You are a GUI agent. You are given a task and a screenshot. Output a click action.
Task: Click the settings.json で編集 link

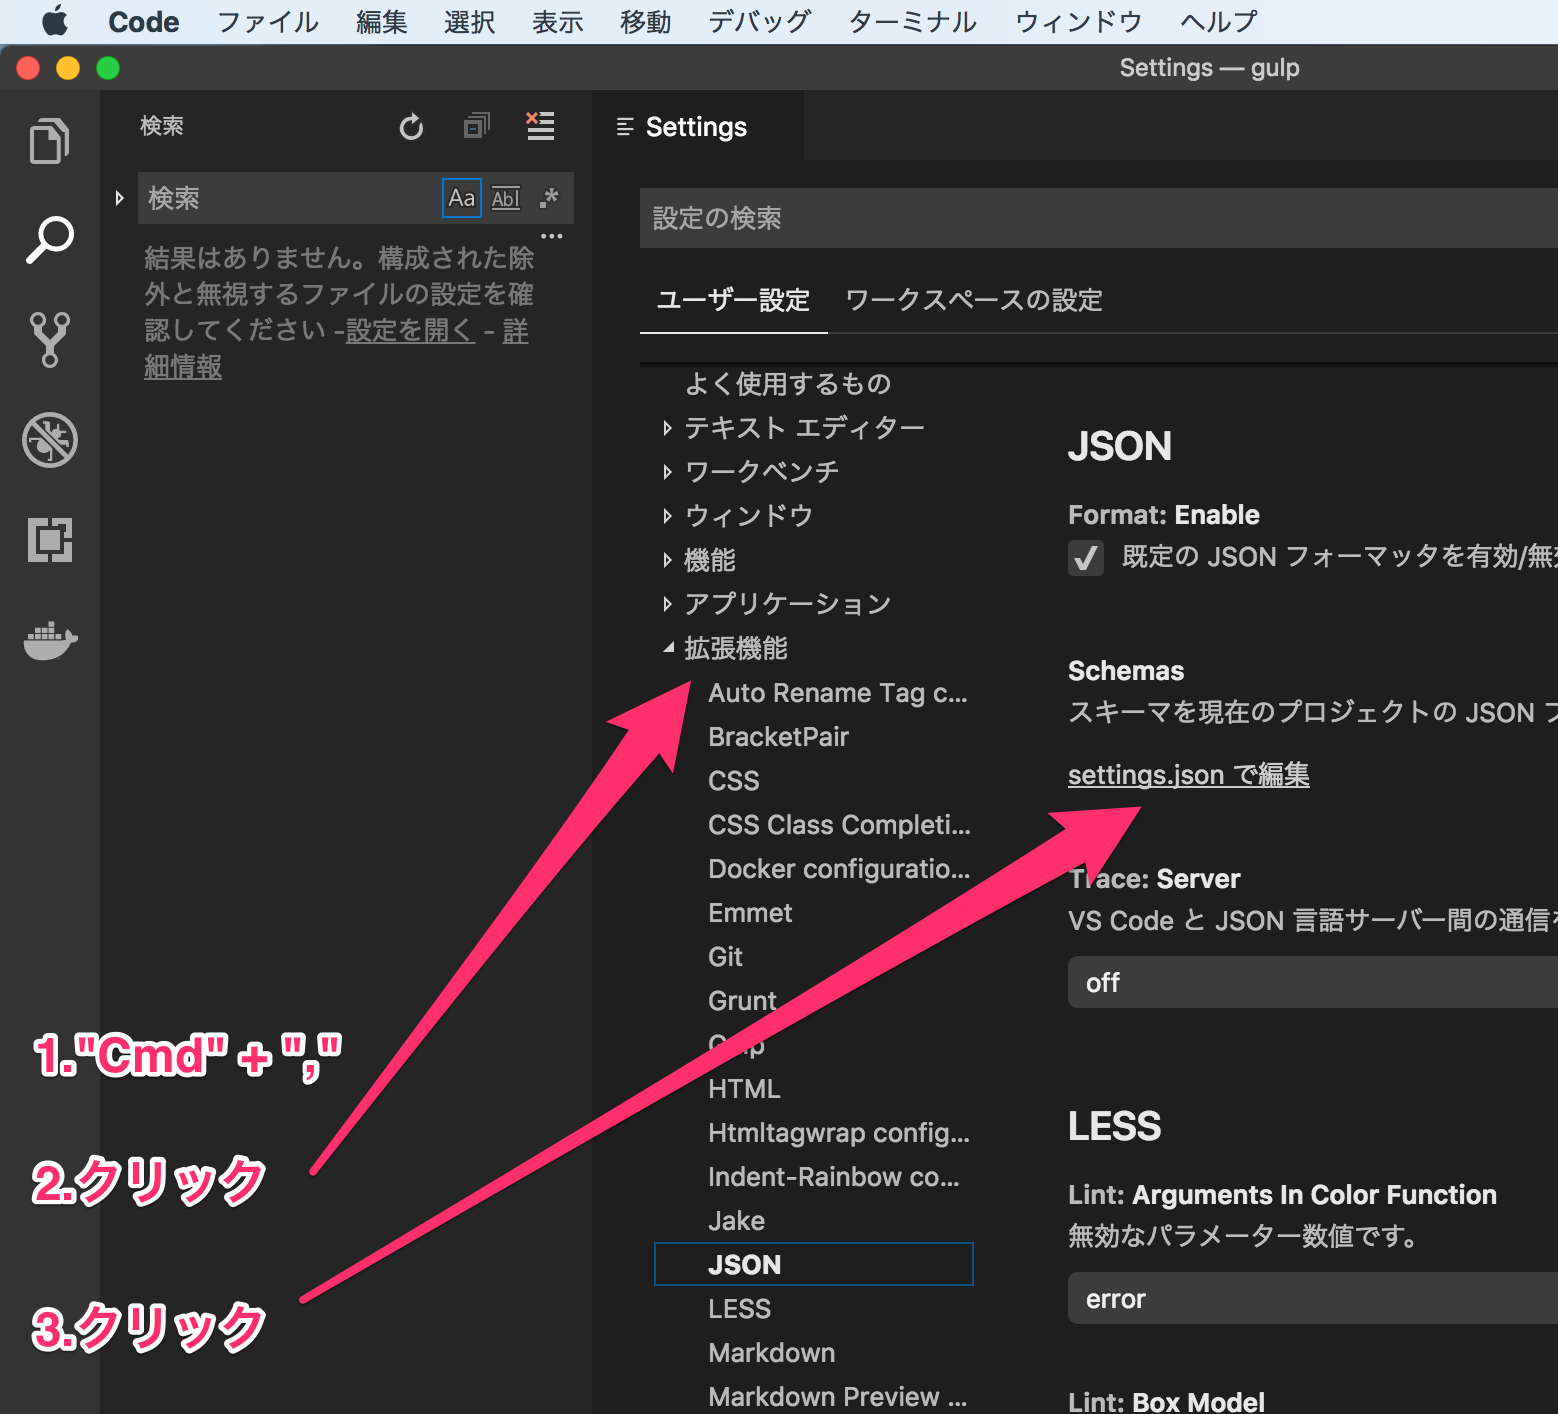[1188, 774]
